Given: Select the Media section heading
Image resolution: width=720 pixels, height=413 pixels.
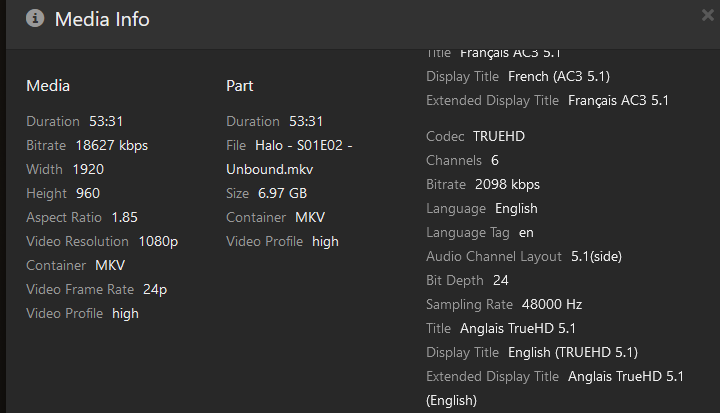Looking at the screenshot, I should pyautogui.click(x=48, y=86).
